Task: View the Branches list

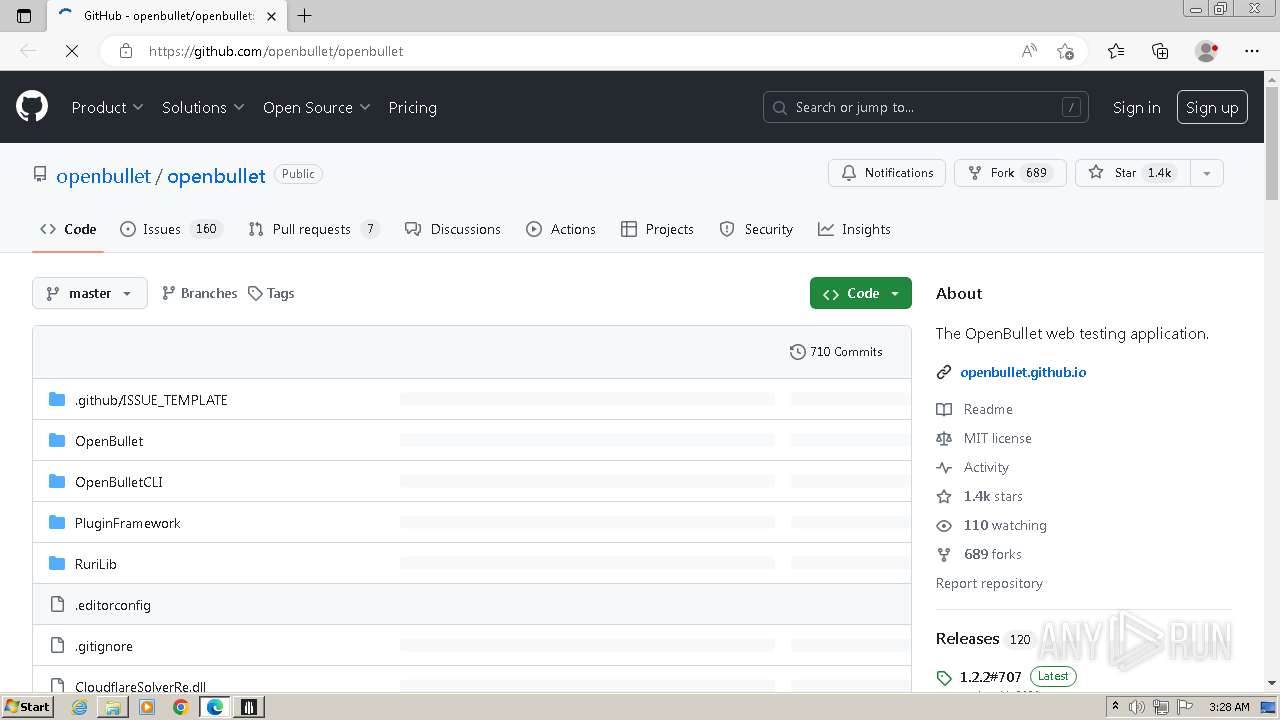Action: coord(199,293)
